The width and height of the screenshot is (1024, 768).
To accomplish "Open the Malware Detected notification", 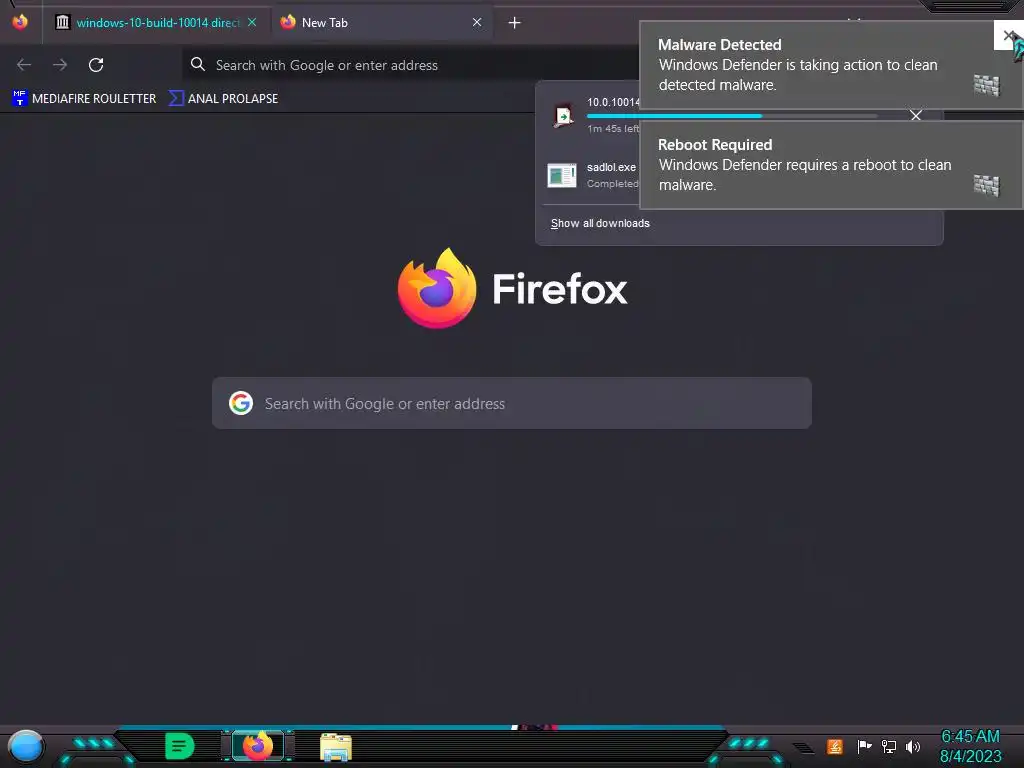I will point(831,65).
